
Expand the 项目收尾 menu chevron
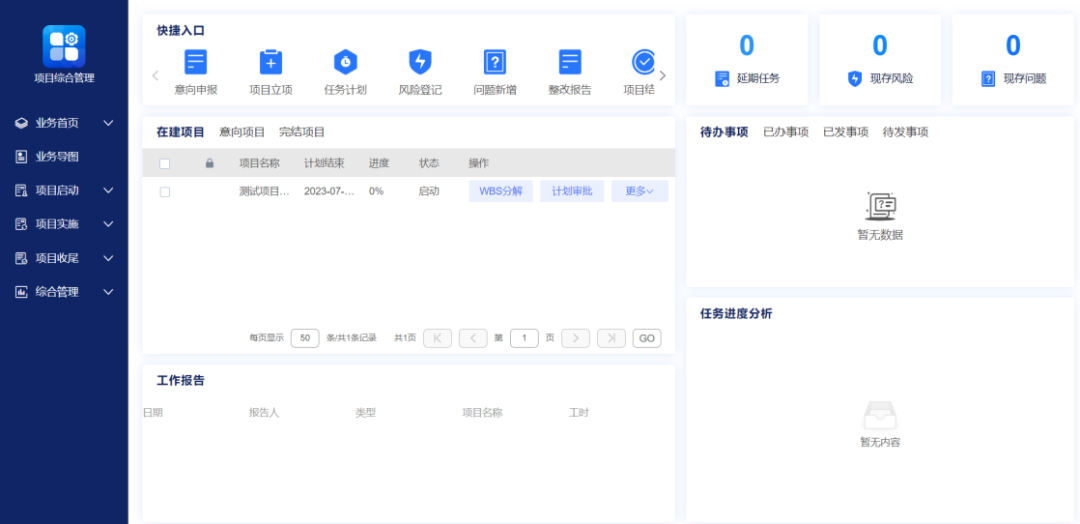click(x=108, y=258)
